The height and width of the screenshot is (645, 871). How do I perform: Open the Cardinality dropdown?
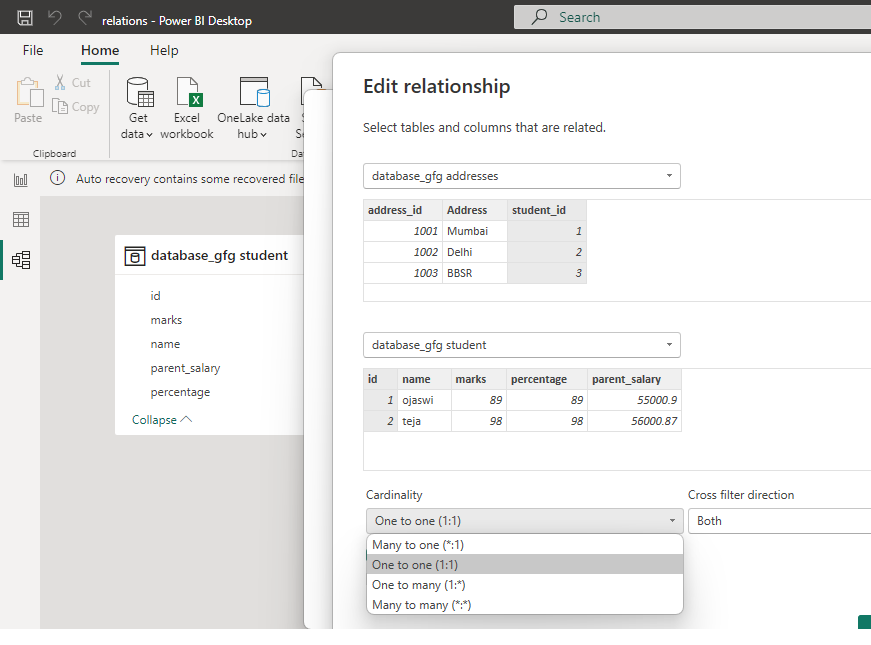coord(524,521)
